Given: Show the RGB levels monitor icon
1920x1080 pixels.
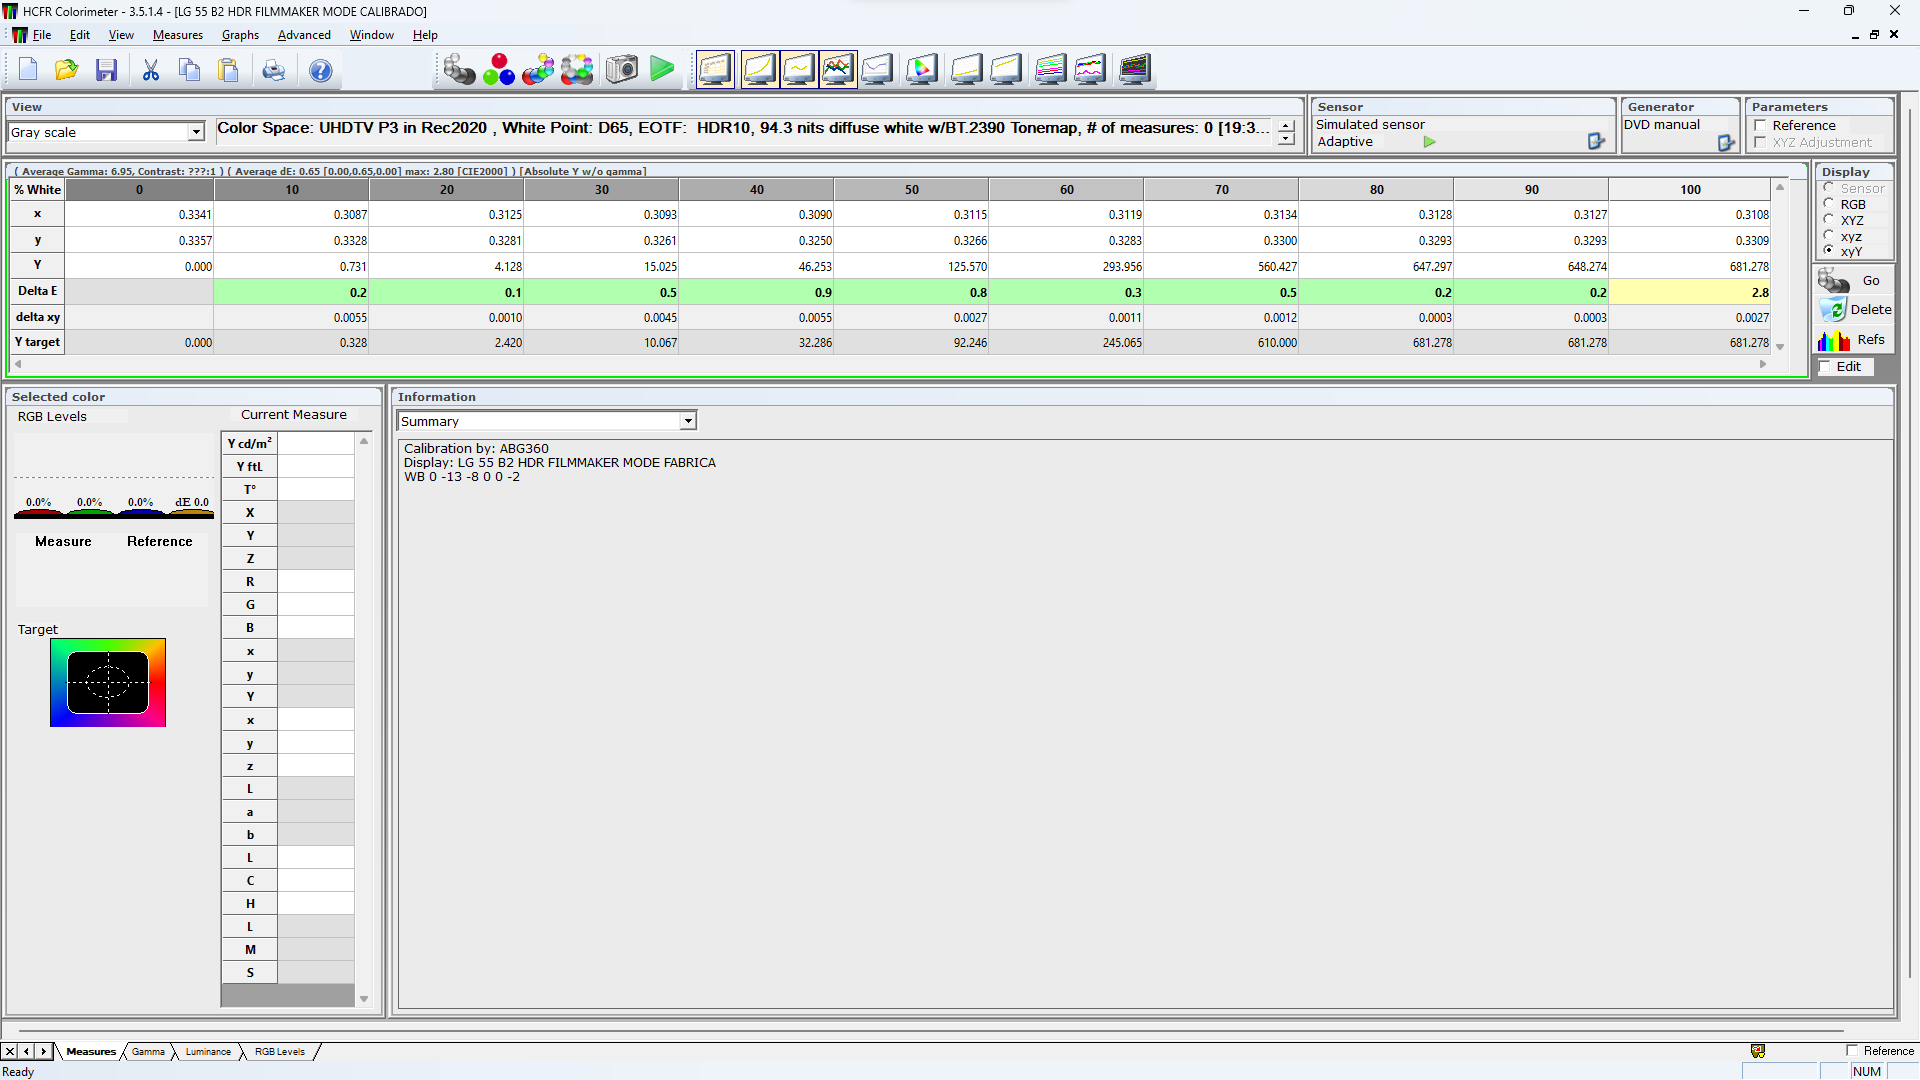Looking at the screenshot, I should 838,69.
